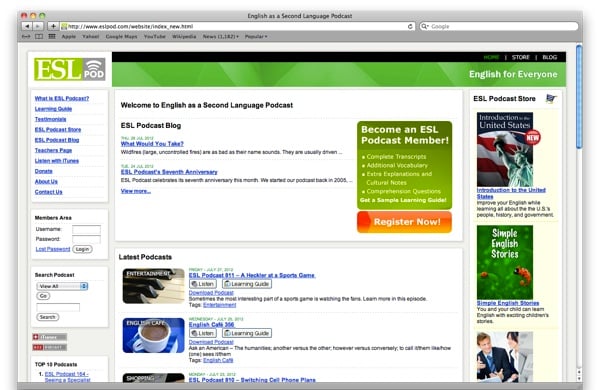Go forward with the Safari forward arrow
This screenshot has width=600, height=390.
pyautogui.click(x=38, y=26)
